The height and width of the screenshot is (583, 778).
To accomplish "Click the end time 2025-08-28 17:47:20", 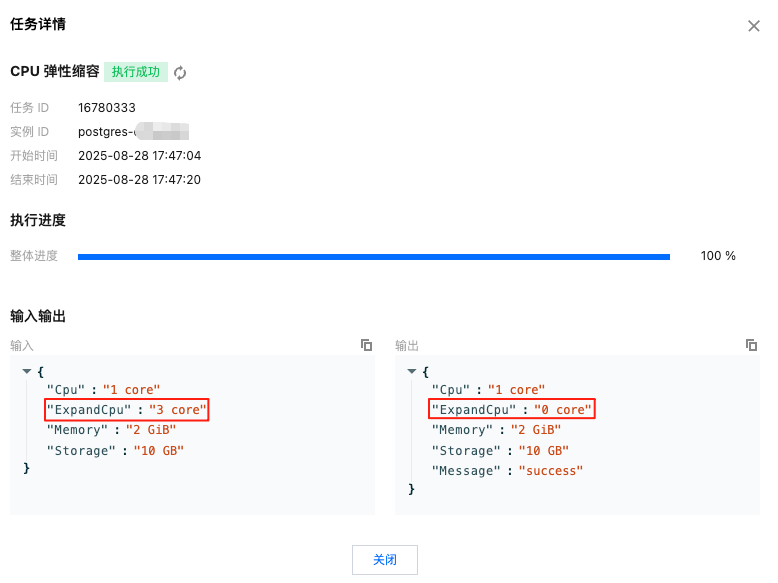I will [139, 180].
